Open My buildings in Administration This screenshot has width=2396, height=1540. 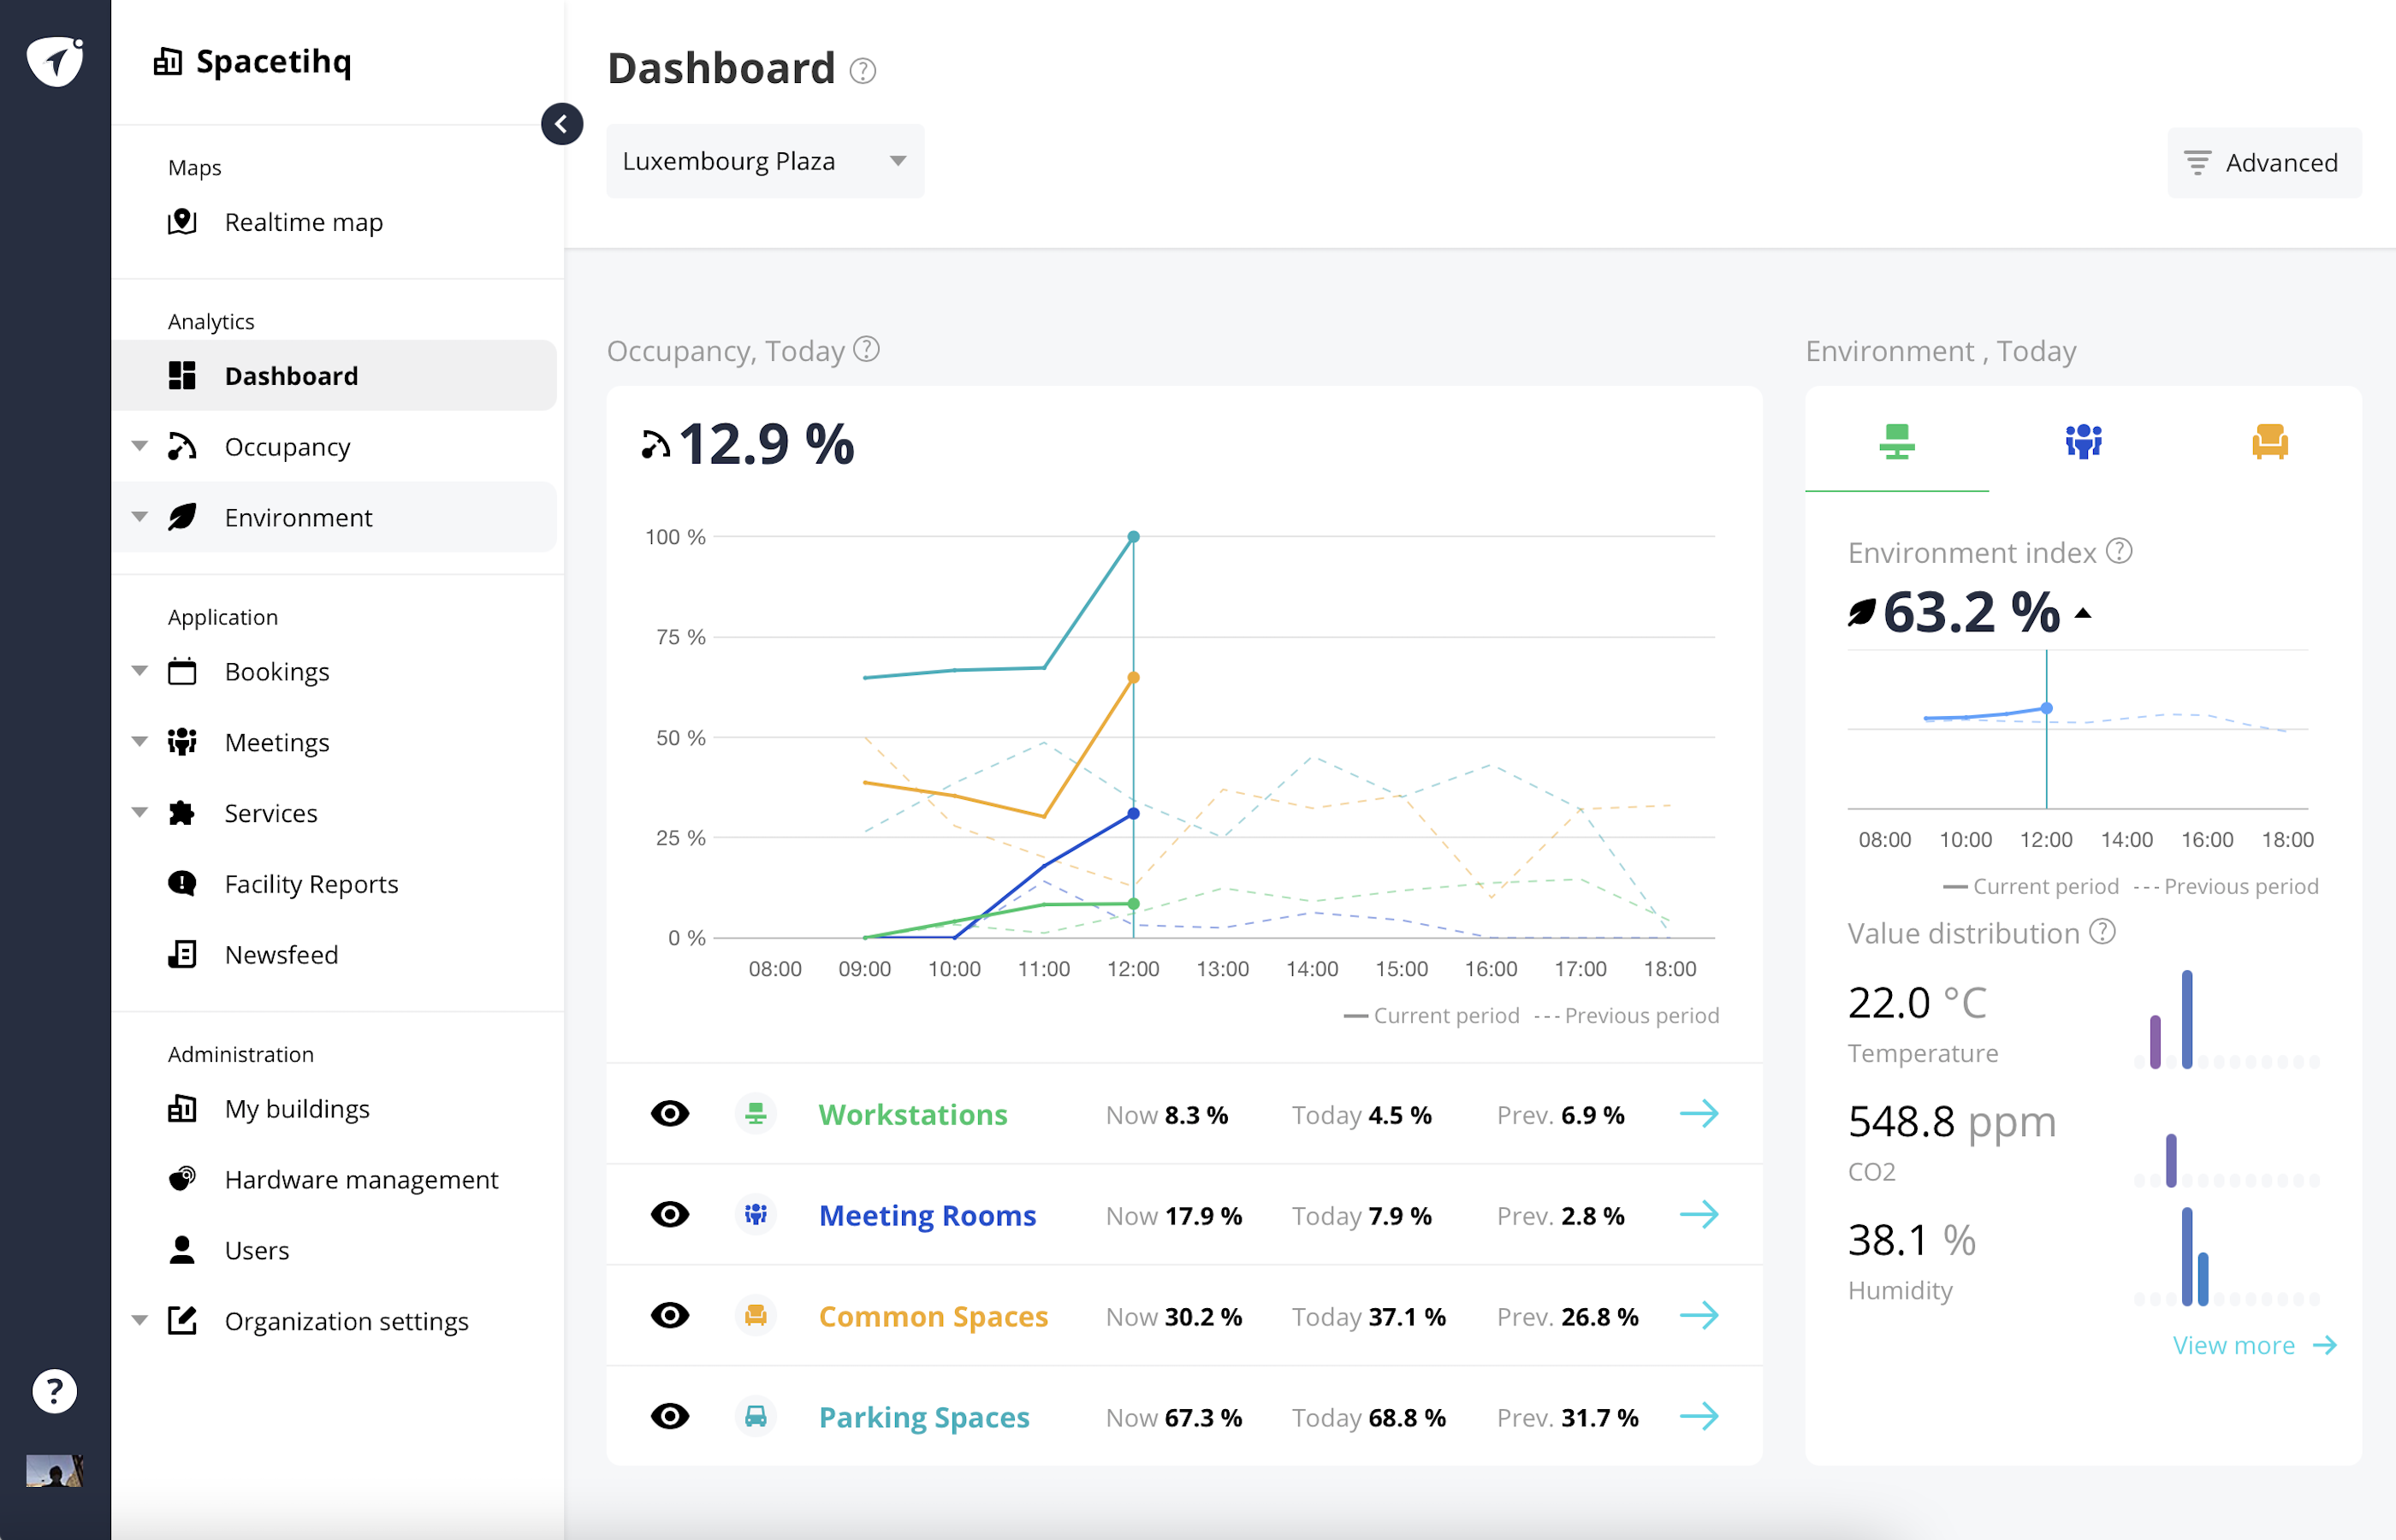tap(297, 1109)
